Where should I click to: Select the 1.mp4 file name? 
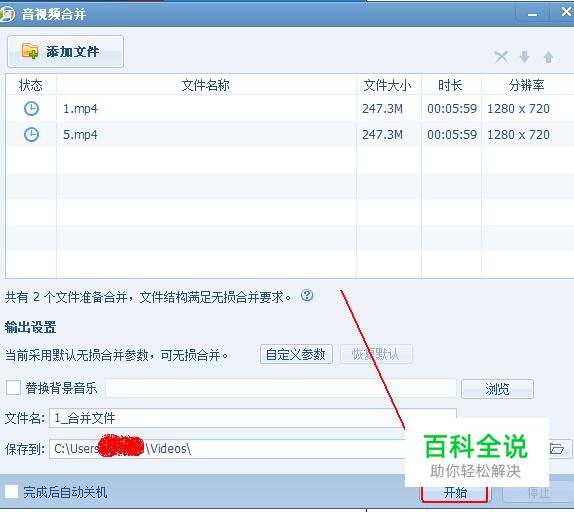80,109
